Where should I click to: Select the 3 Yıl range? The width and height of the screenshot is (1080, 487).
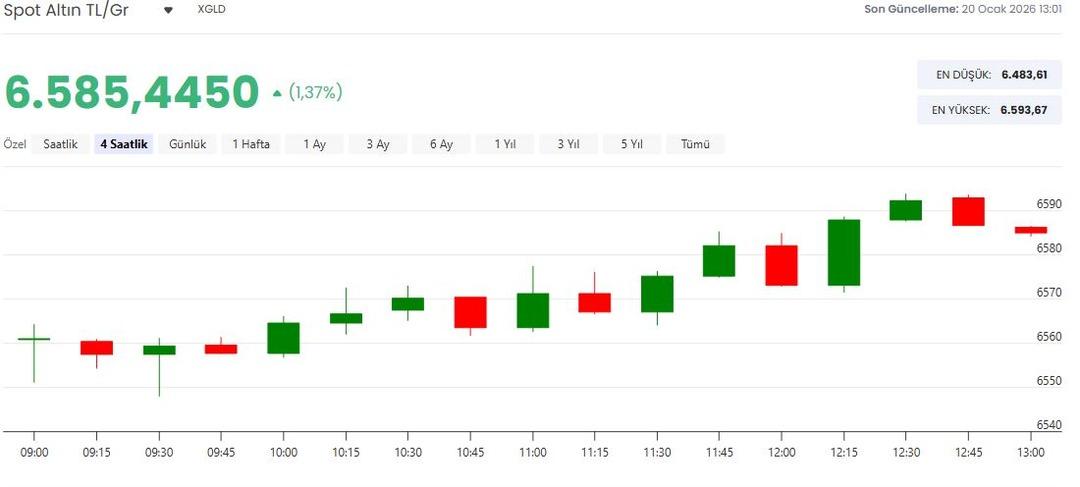pos(568,144)
